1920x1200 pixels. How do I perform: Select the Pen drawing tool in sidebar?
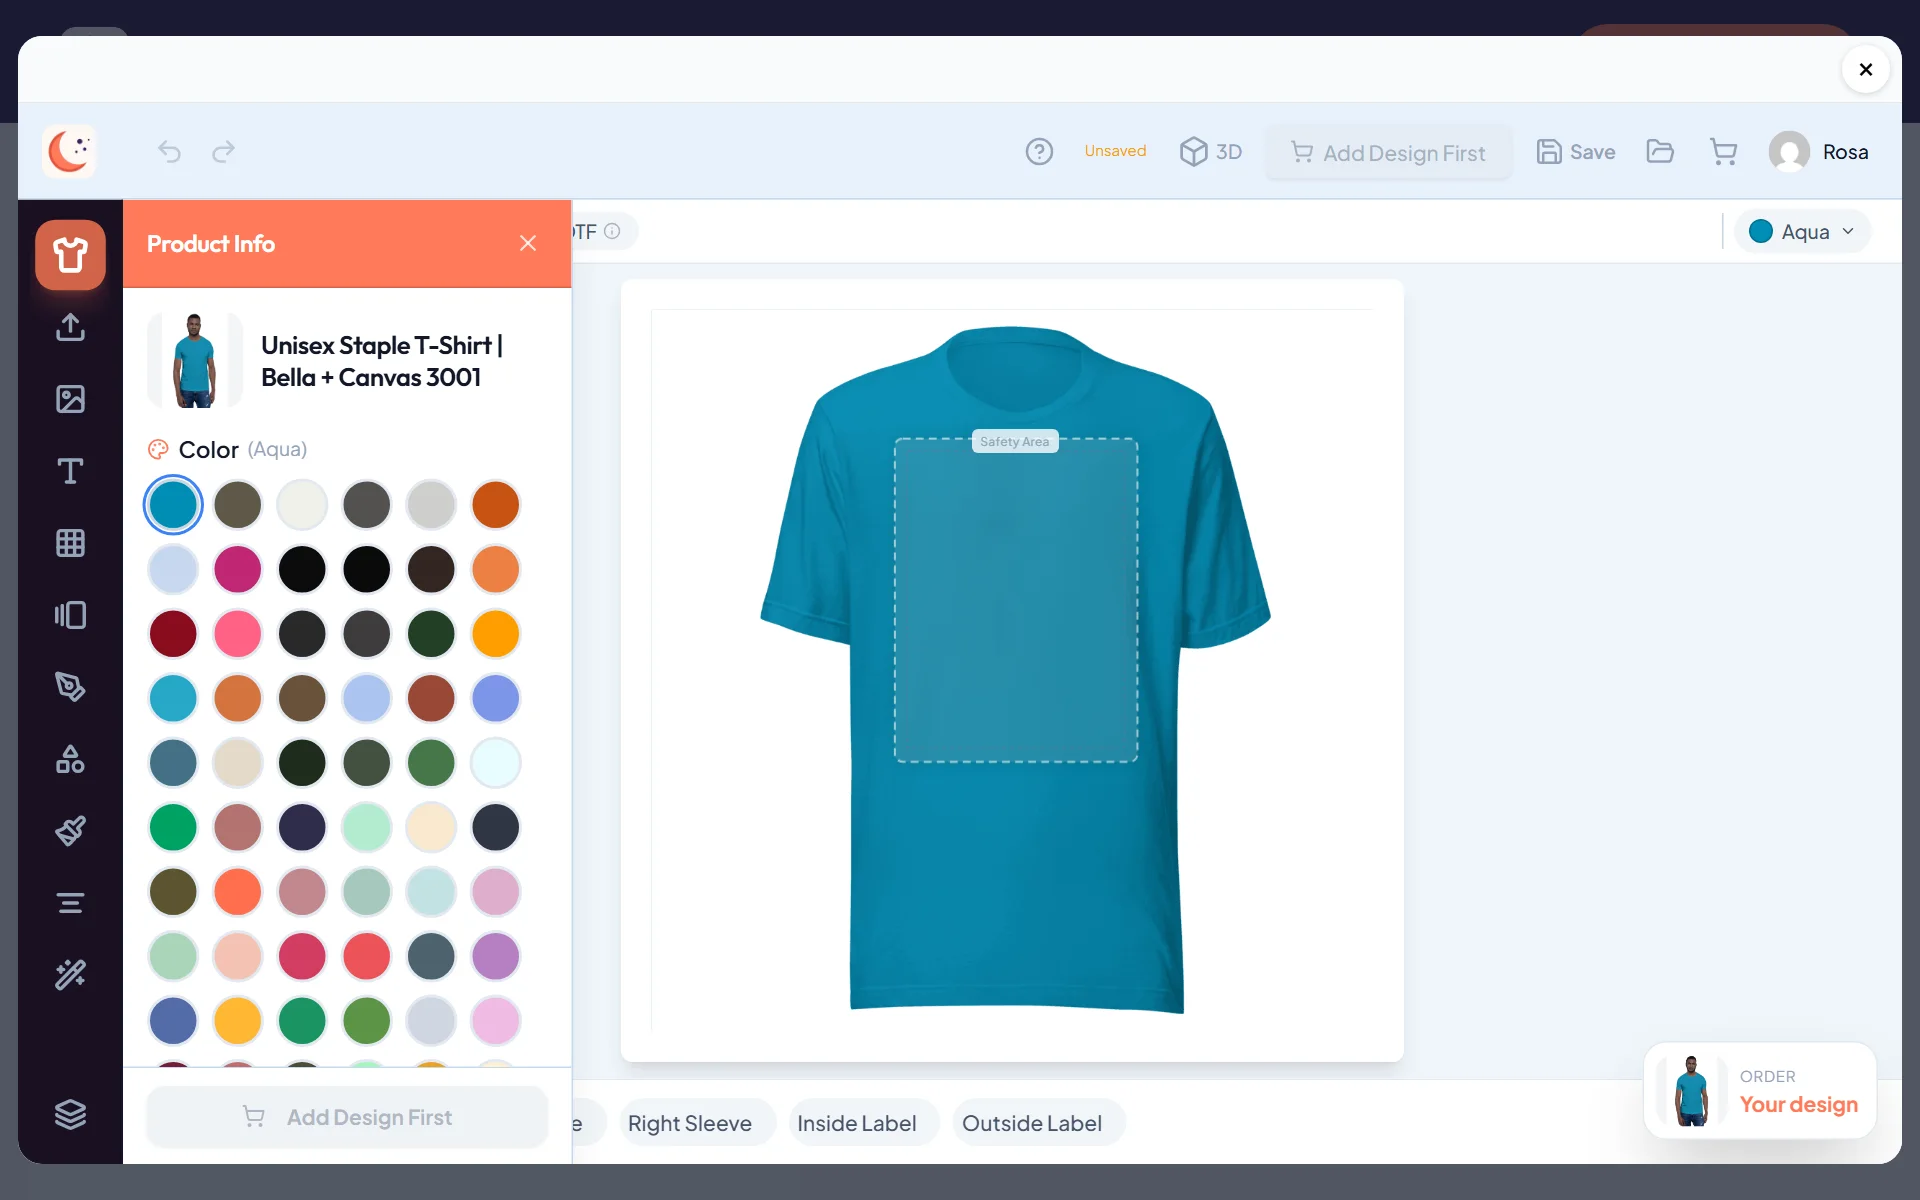pyautogui.click(x=70, y=687)
